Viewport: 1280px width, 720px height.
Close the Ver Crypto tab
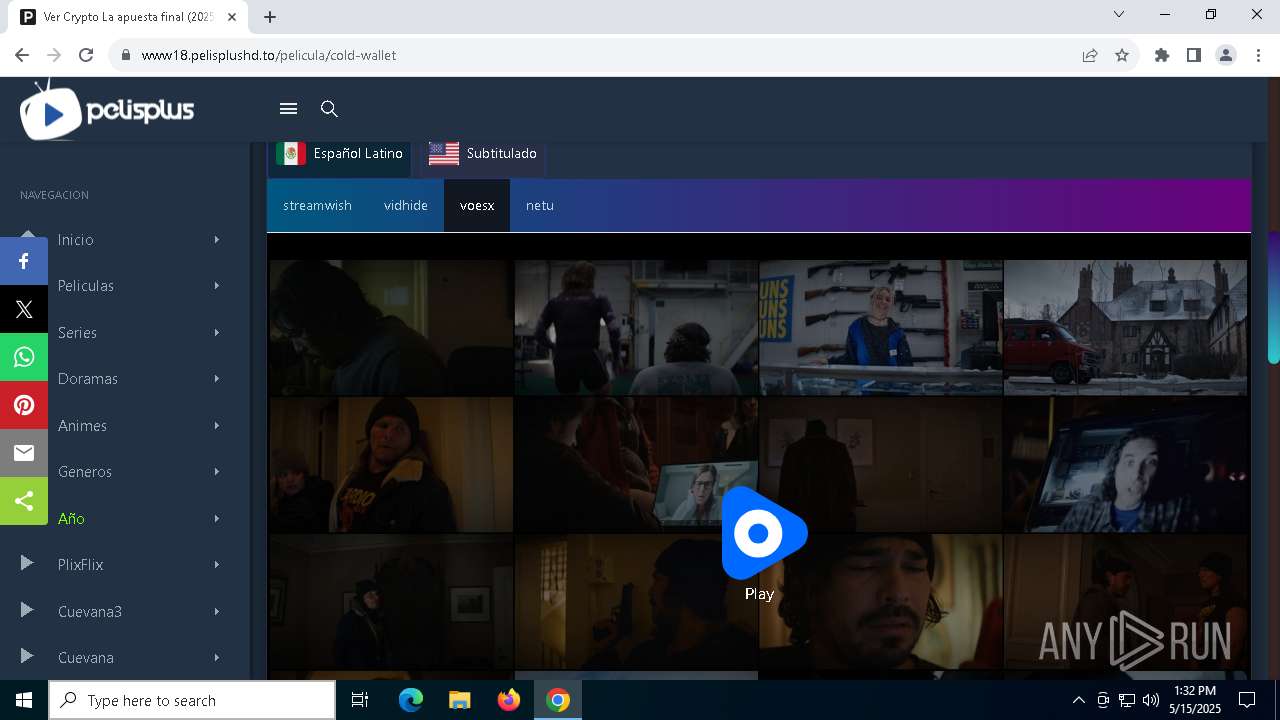(x=232, y=16)
